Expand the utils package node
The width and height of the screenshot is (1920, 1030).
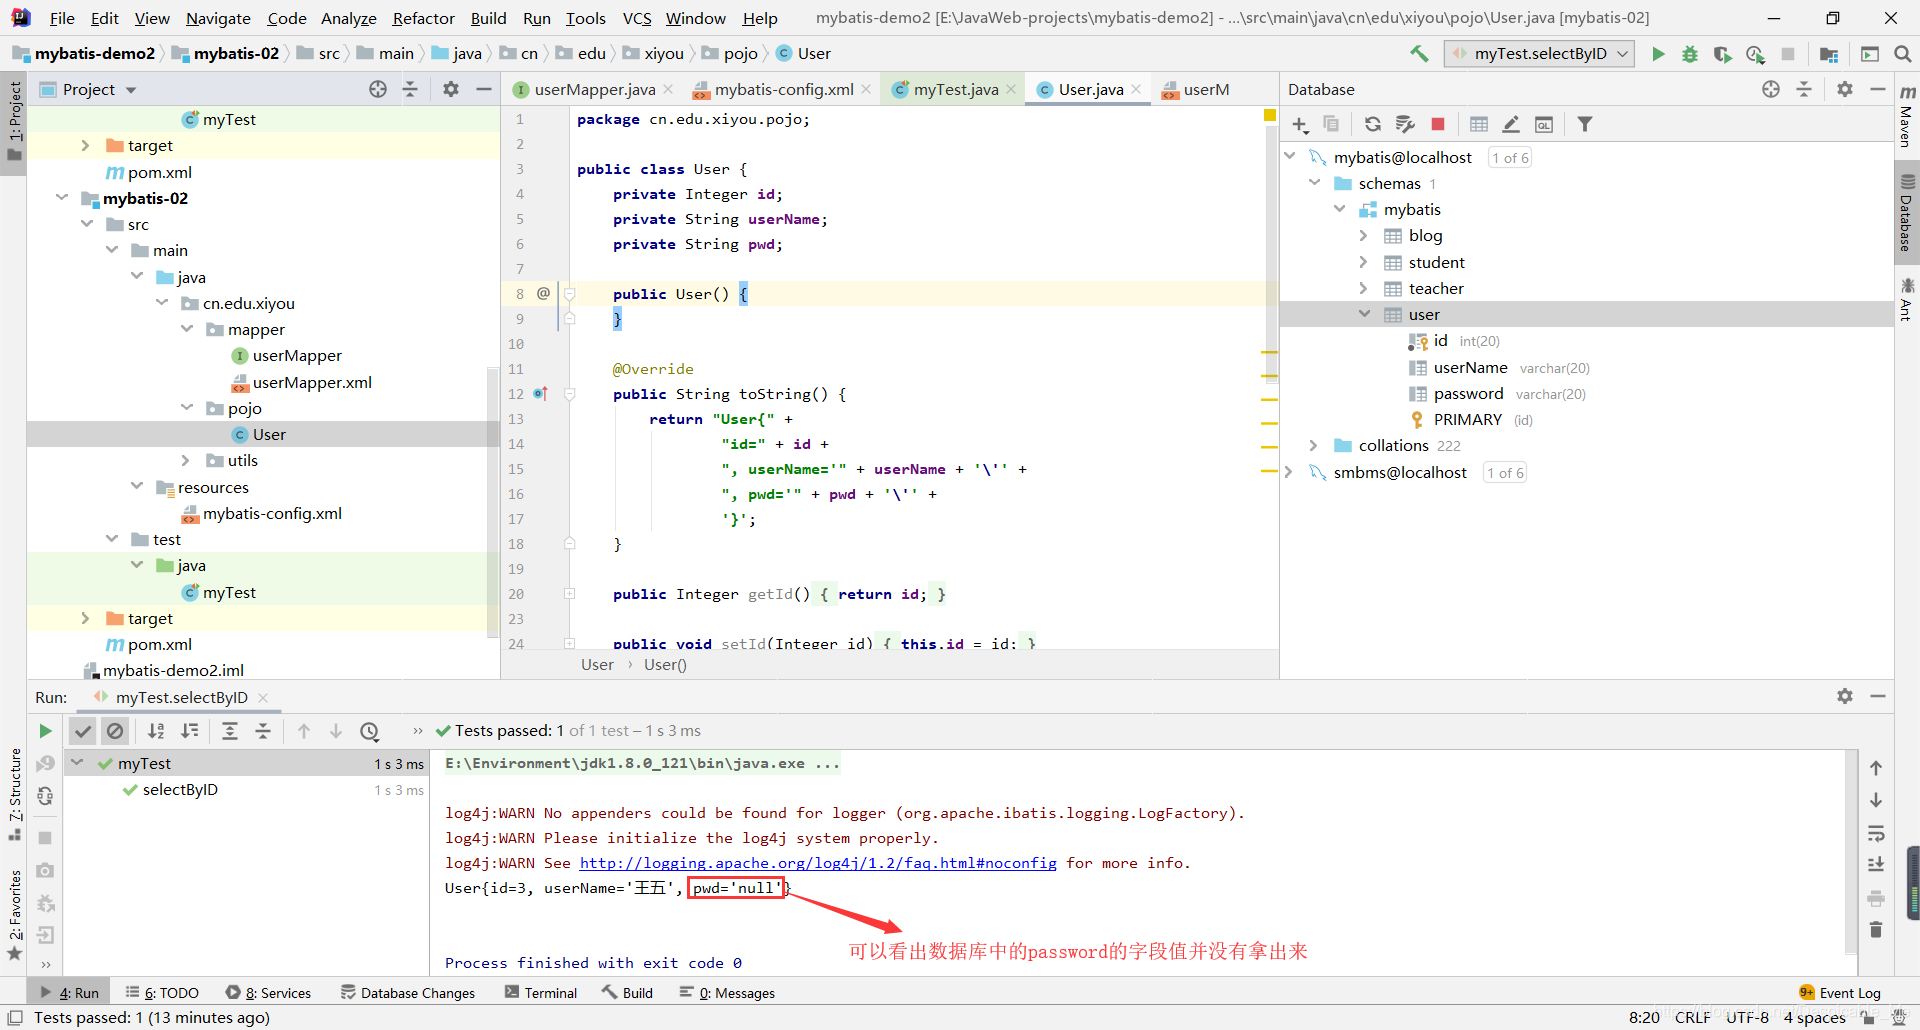pos(187,460)
